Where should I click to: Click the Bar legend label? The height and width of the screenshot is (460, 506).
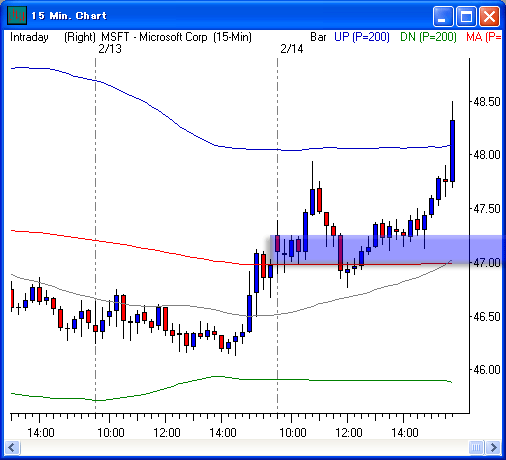point(318,37)
